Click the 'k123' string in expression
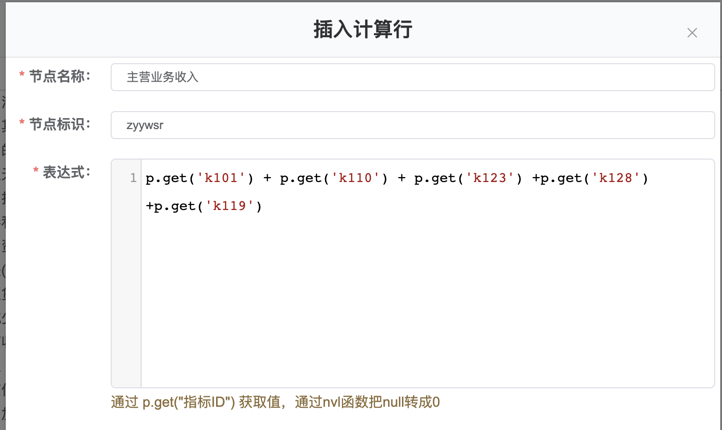This screenshot has height=430, width=722. (489, 179)
